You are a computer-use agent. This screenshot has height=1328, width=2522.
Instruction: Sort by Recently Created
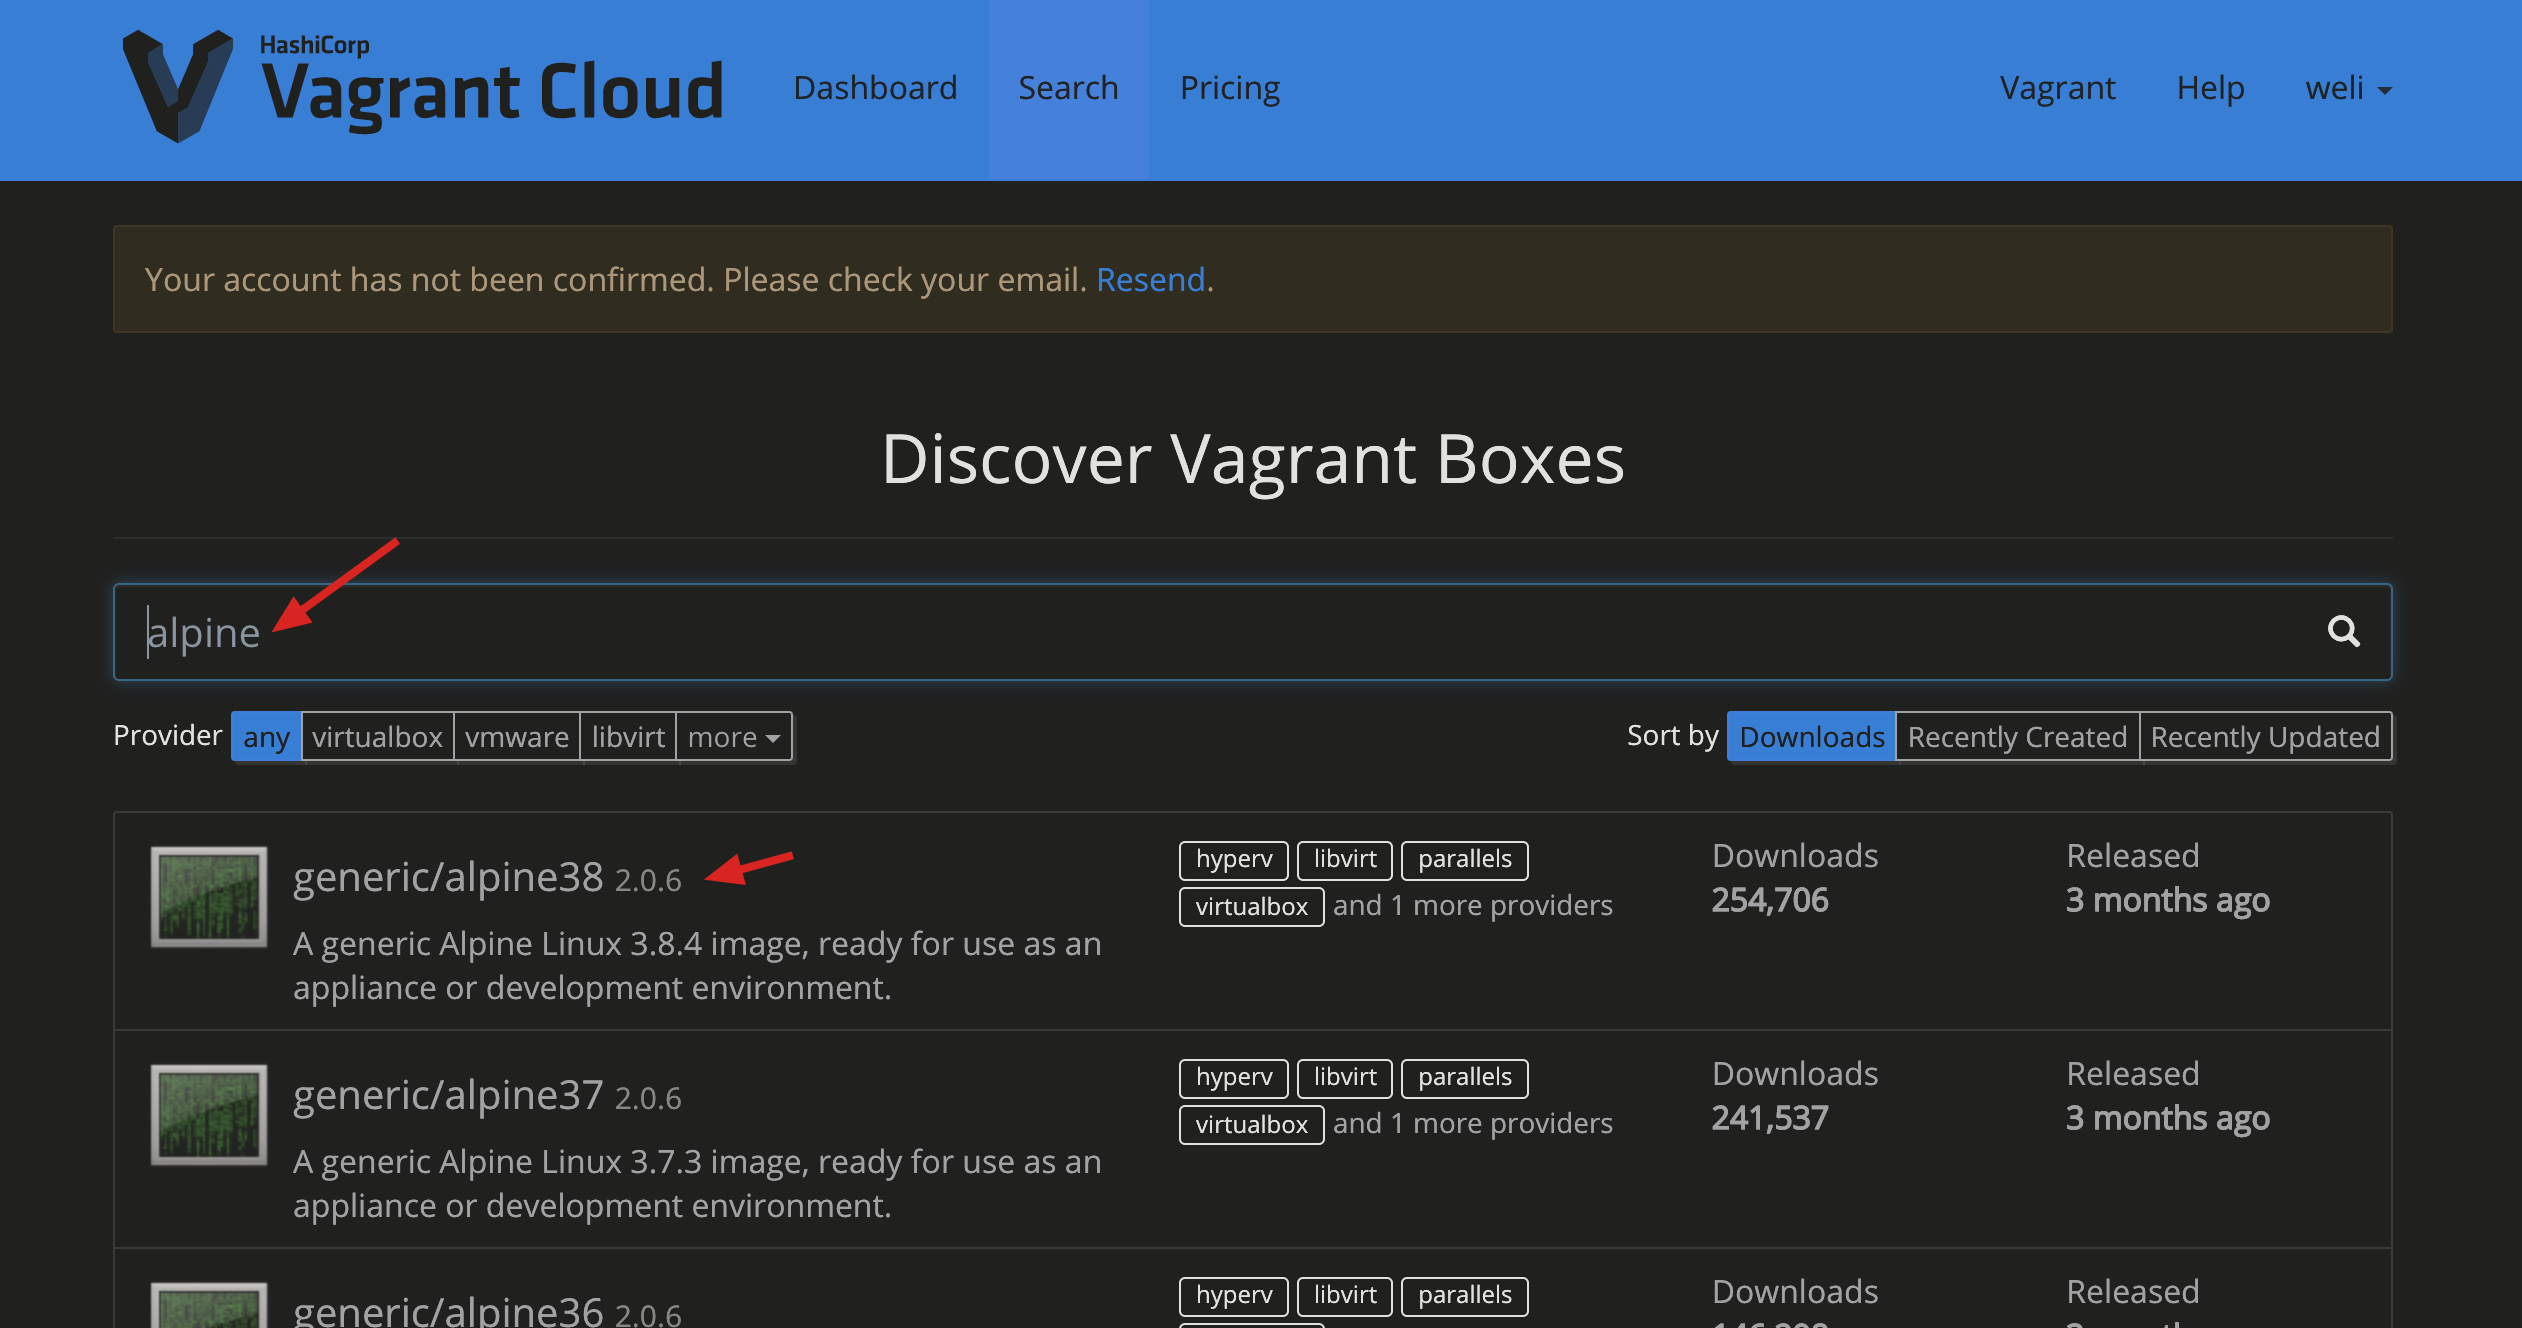coord(2016,737)
